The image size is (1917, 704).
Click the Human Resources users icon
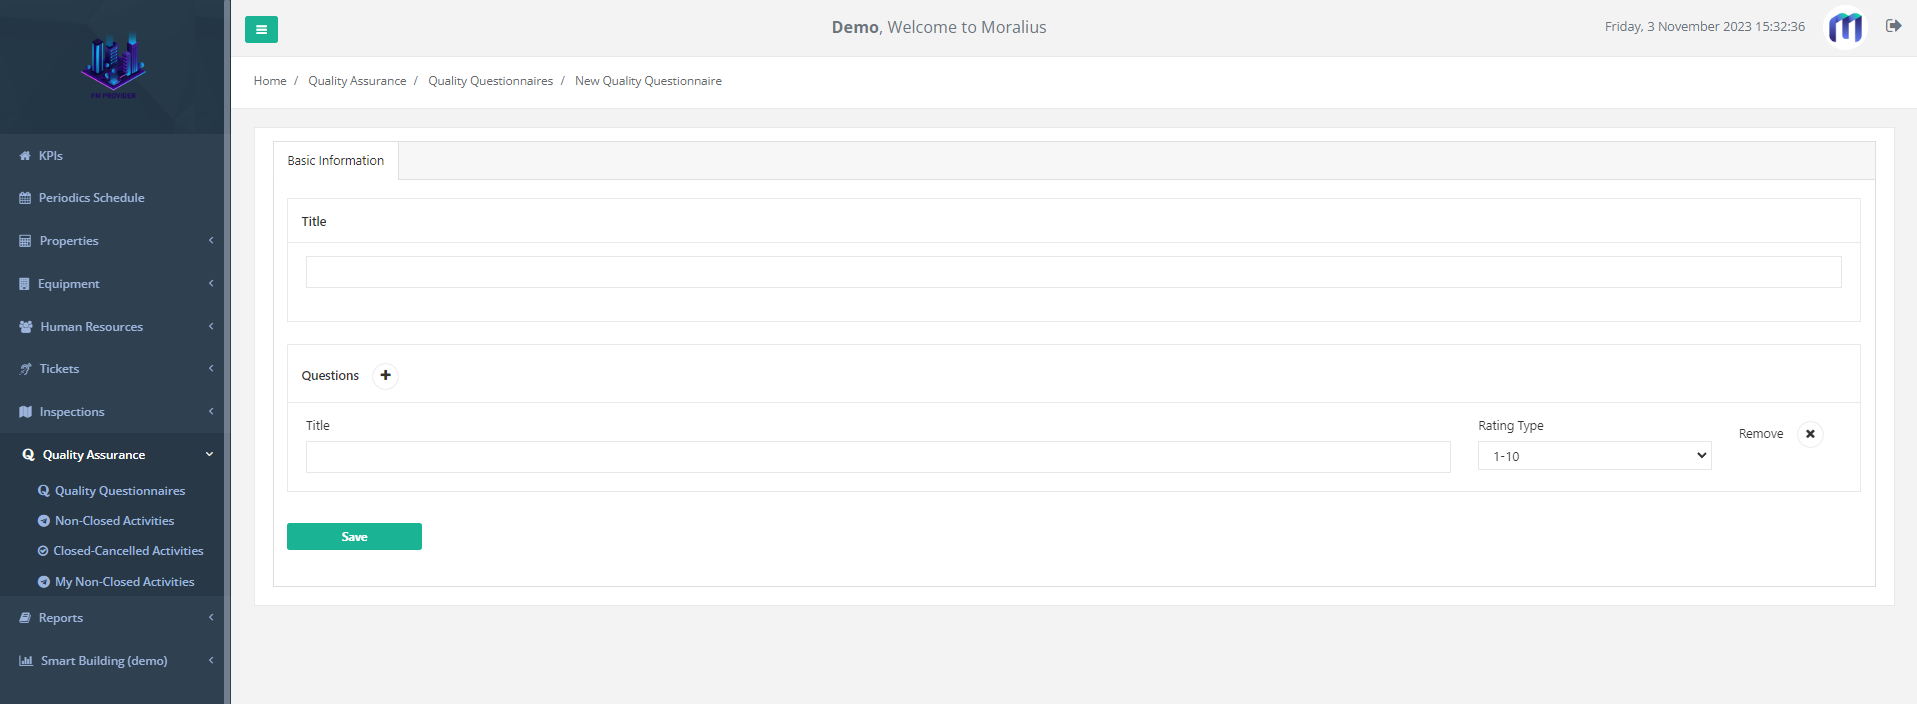[26, 327]
